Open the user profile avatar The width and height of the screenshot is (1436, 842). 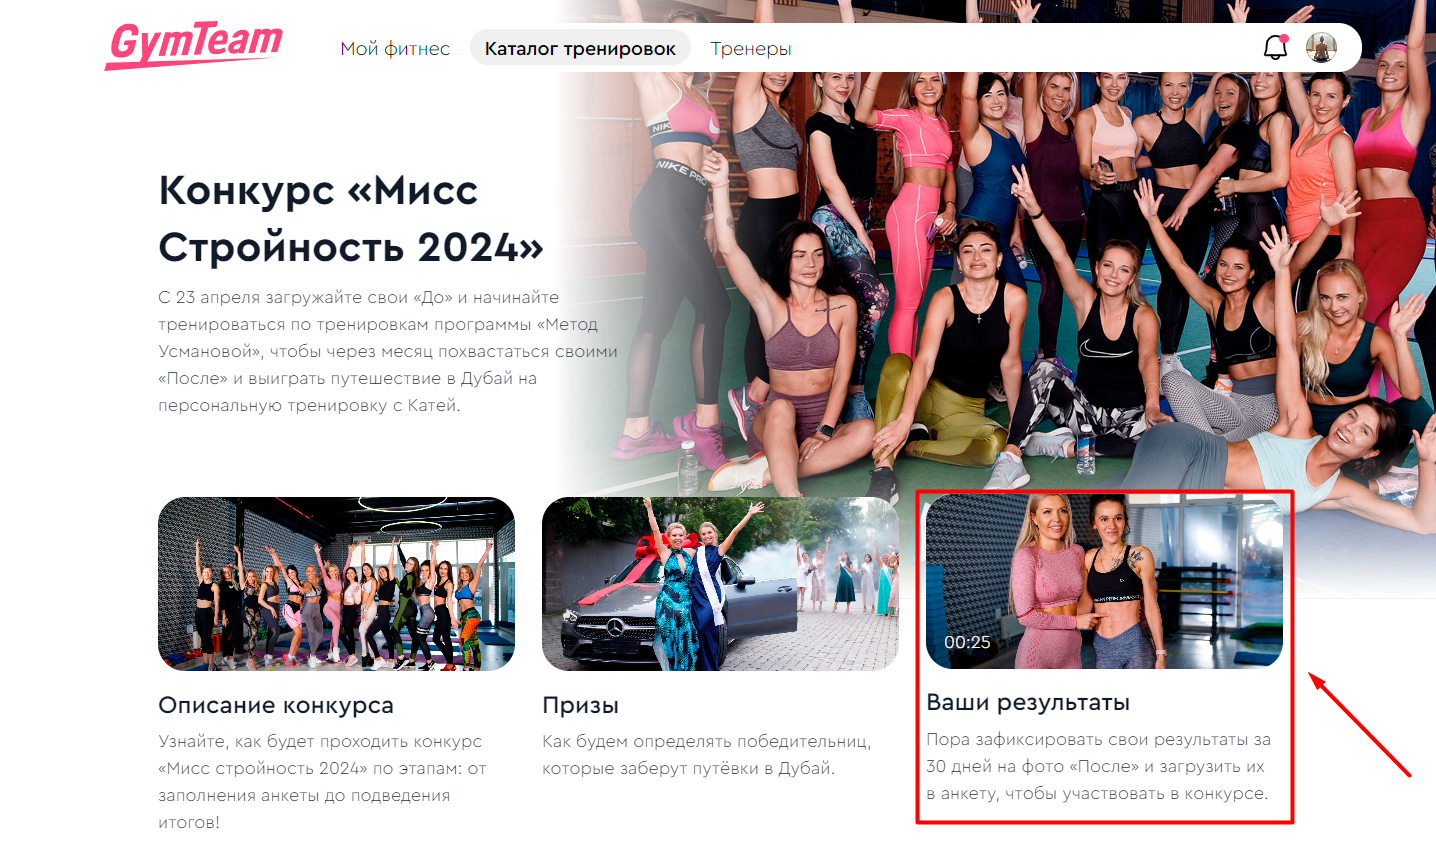(x=1321, y=47)
